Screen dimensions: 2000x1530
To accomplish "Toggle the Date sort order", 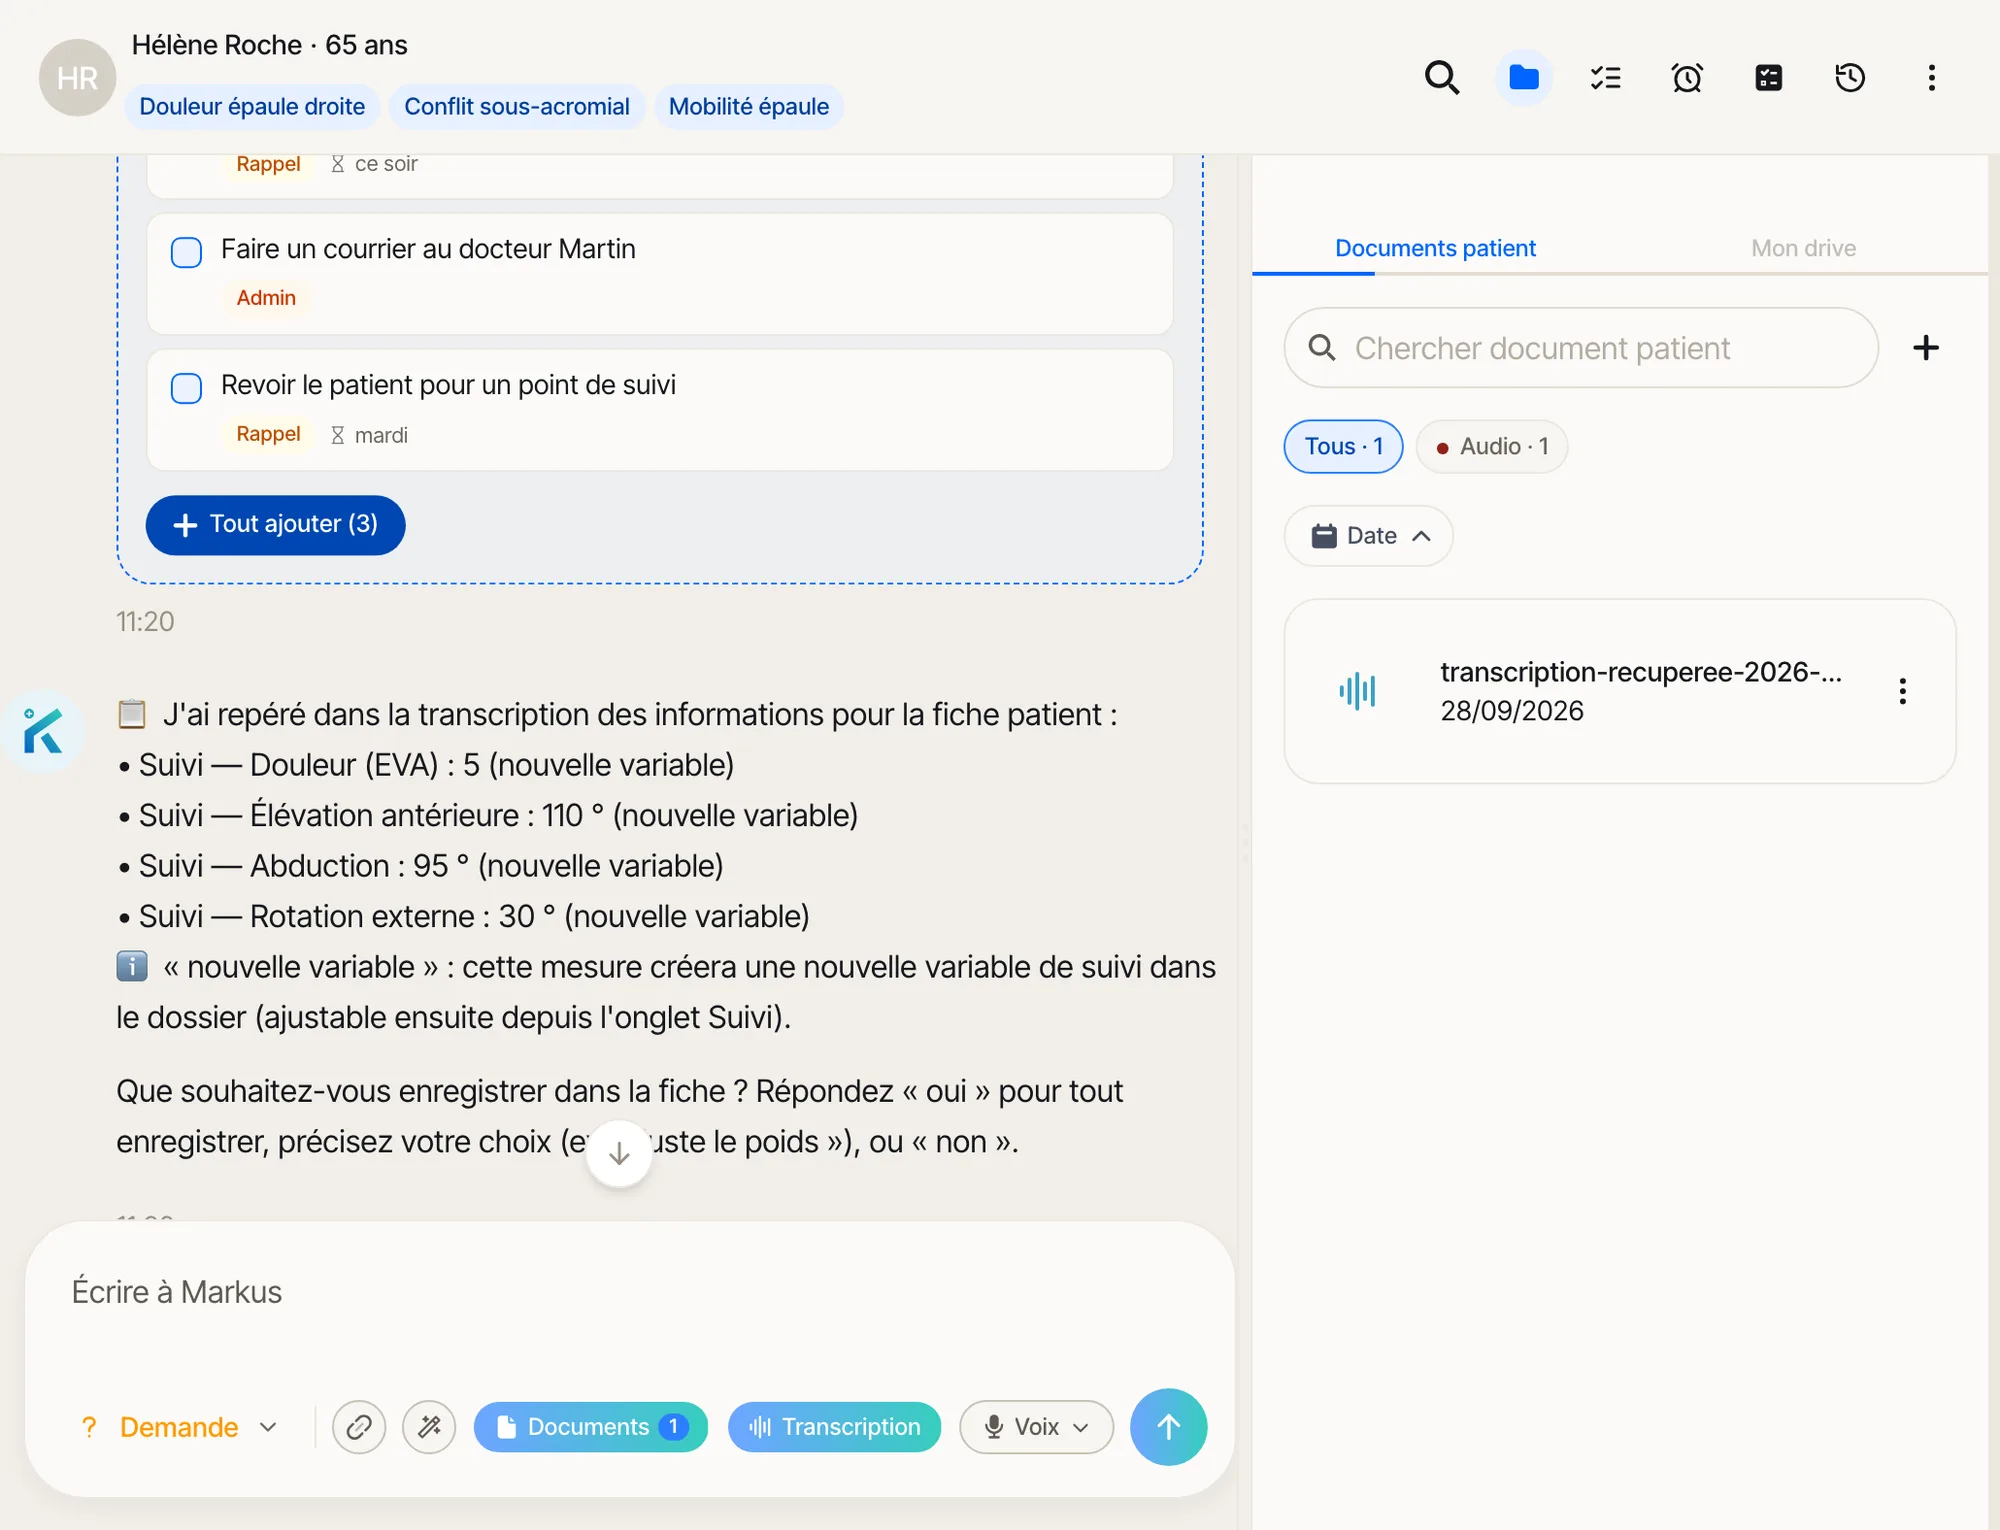I will [1368, 536].
